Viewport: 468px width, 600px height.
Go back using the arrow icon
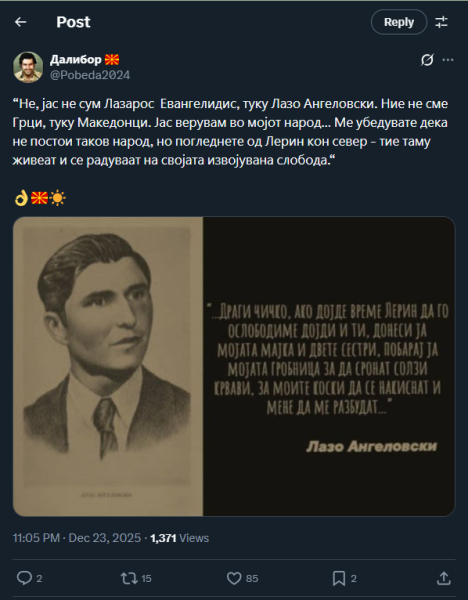point(21,22)
